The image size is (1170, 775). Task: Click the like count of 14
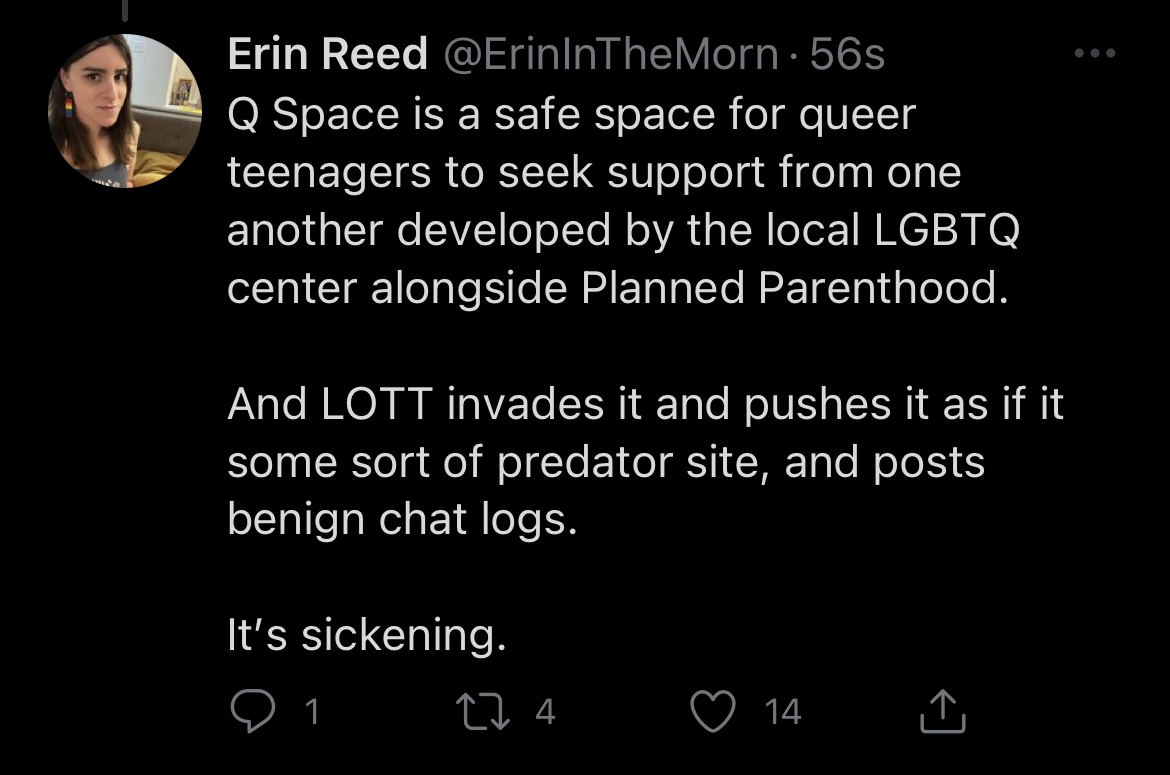pyautogui.click(x=783, y=711)
